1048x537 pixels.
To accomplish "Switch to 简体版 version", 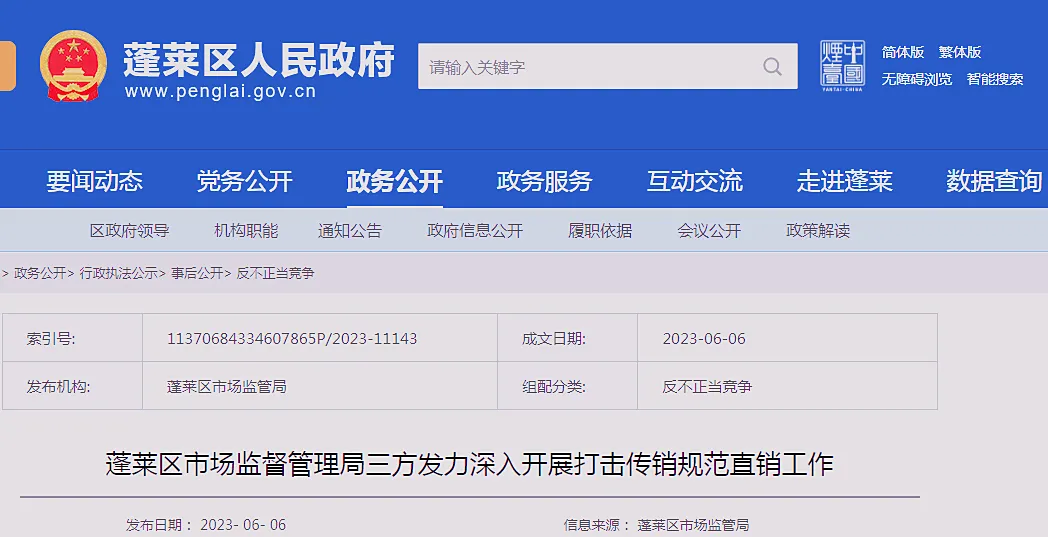I will [x=902, y=52].
